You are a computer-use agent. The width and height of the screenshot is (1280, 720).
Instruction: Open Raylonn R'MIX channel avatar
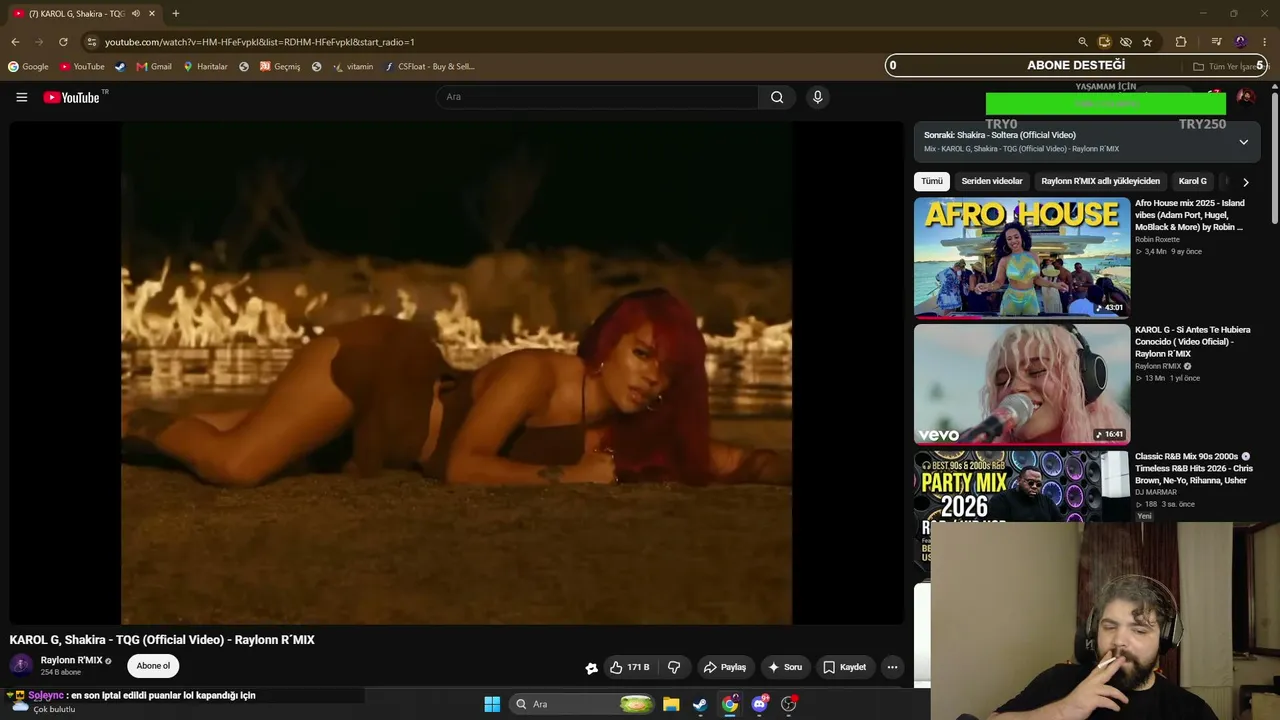(x=21, y=666)
